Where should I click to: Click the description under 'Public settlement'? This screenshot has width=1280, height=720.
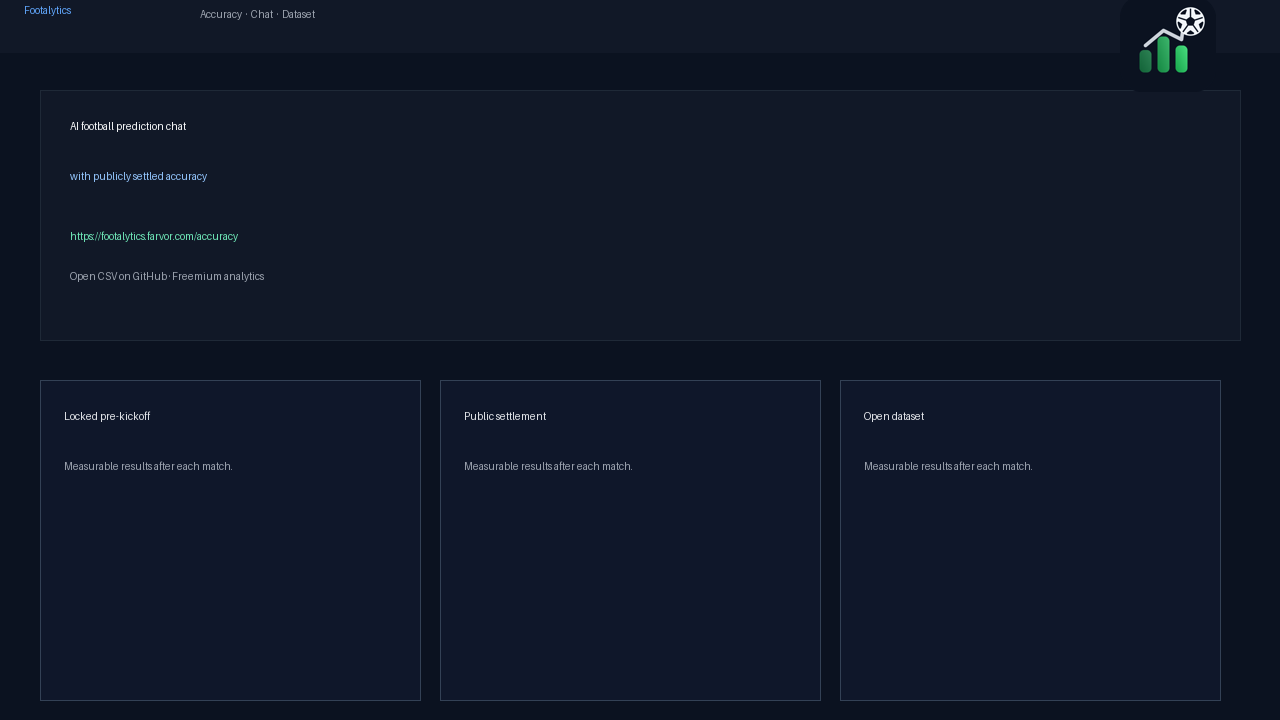[x=548, y=466]
